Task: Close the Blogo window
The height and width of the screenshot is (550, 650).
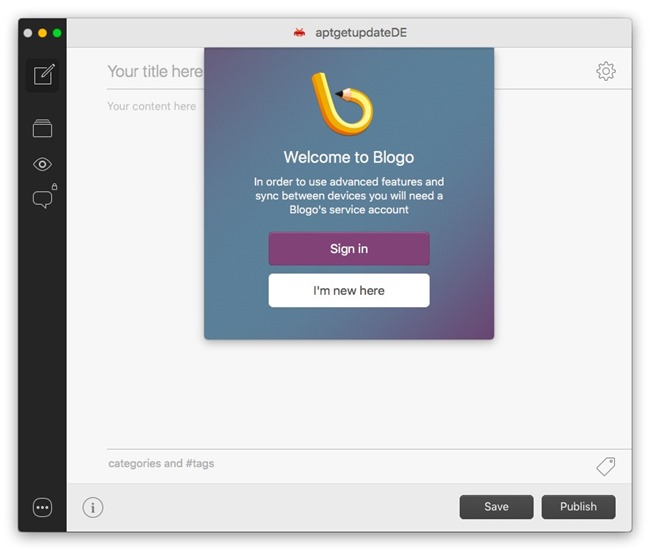Action: [x=28, y=33]
